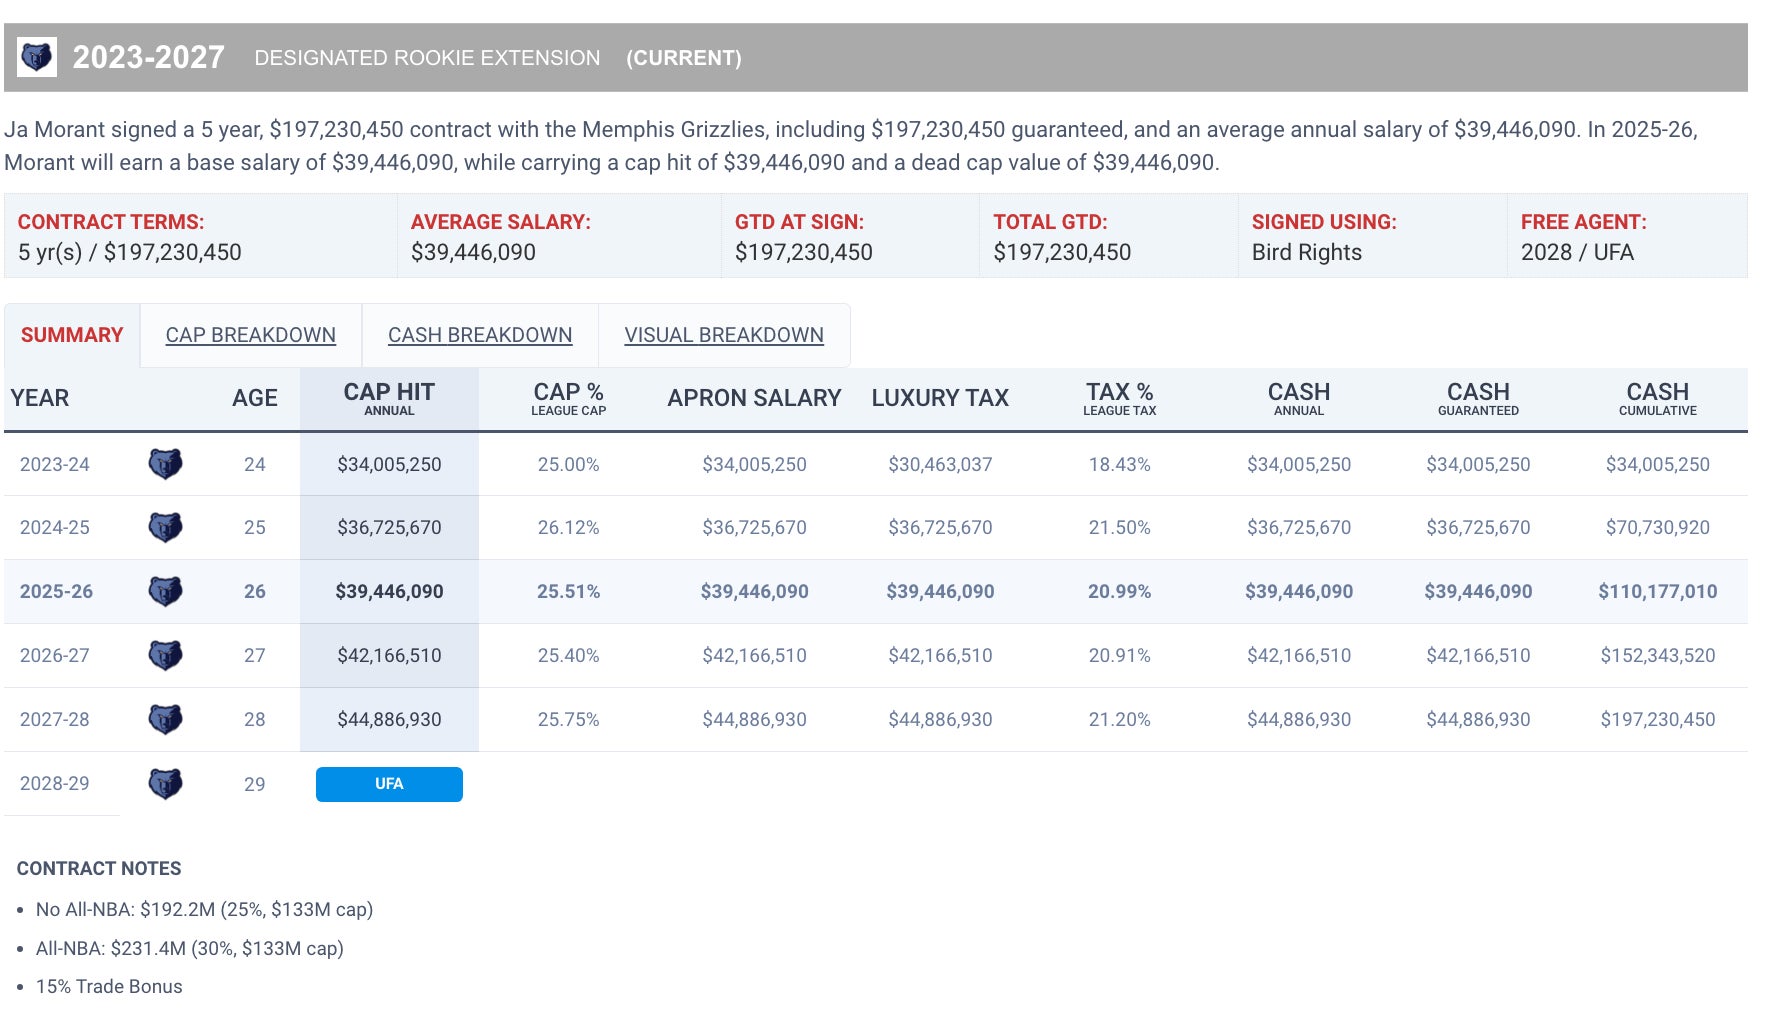Click the Grizzlies logo in the contract header
This screenshot has width=1770, height=1016.
coord(37,57)
